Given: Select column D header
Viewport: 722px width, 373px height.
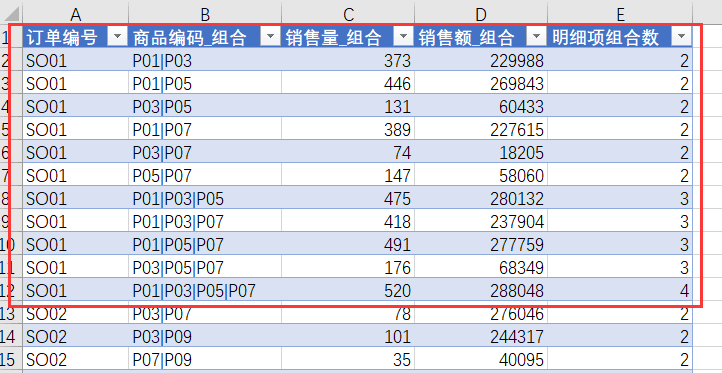Looking at the screenshot, I should 481,14.
